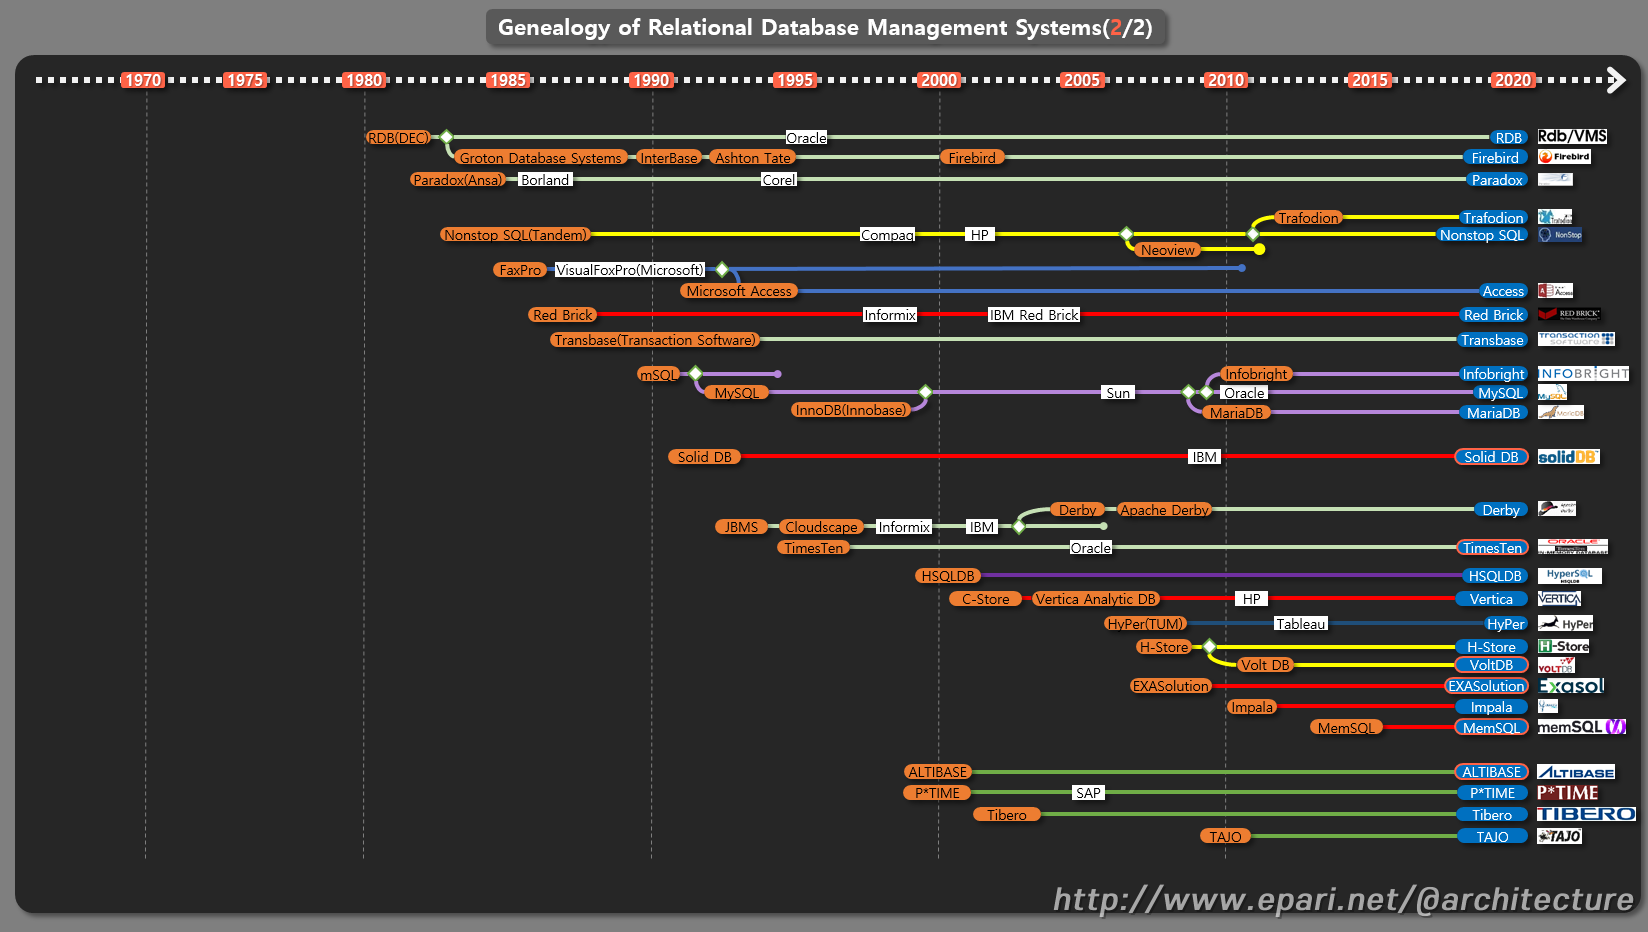Viewport: 1648px width, 932px height.
Task: Click the mSQL origin label
Action: click(x=659, y=375)
